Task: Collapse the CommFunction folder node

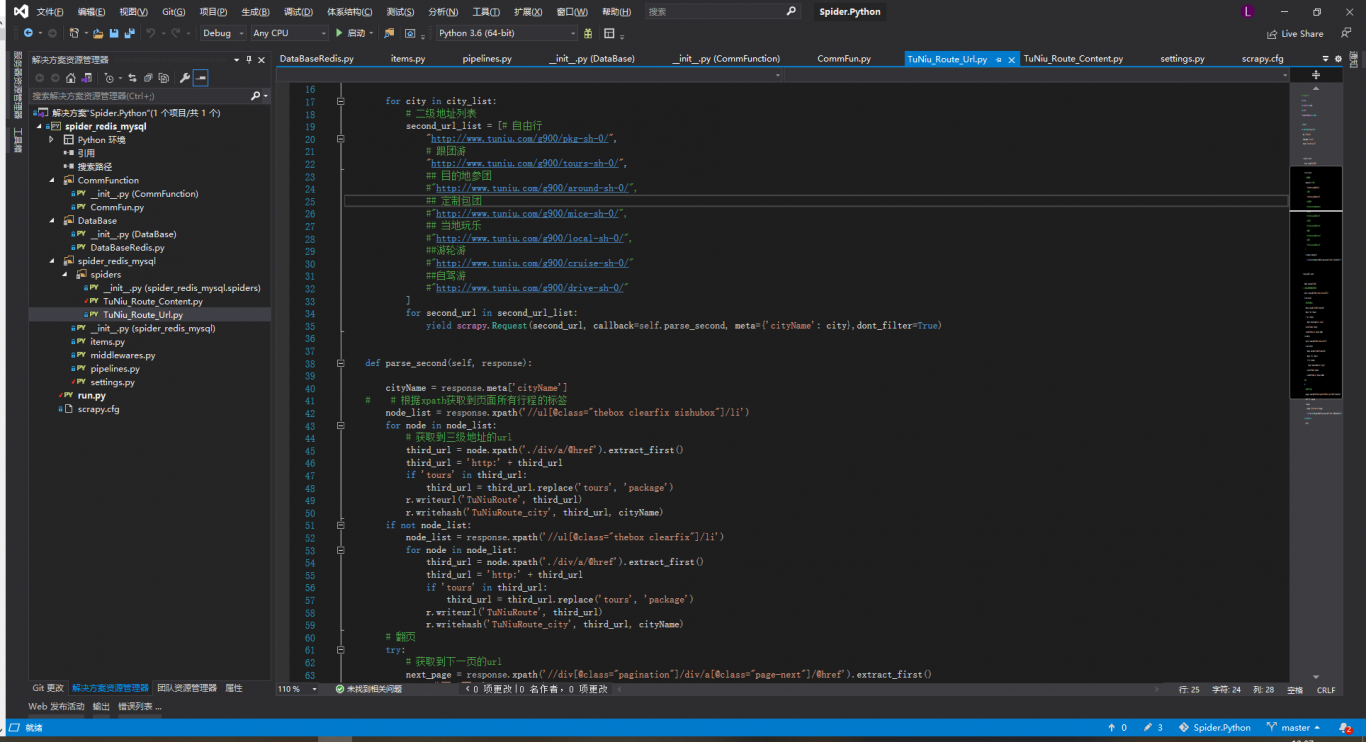Action: click(52, 180)
